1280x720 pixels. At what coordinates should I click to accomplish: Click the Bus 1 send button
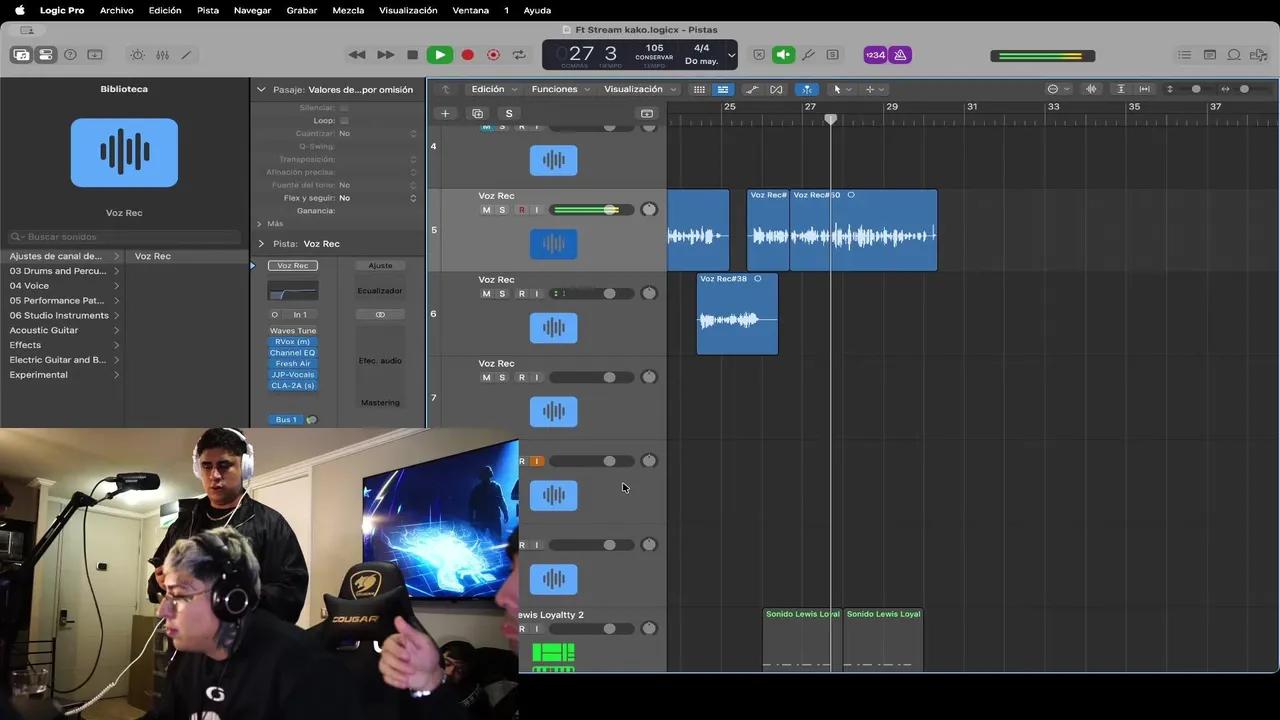286,420
